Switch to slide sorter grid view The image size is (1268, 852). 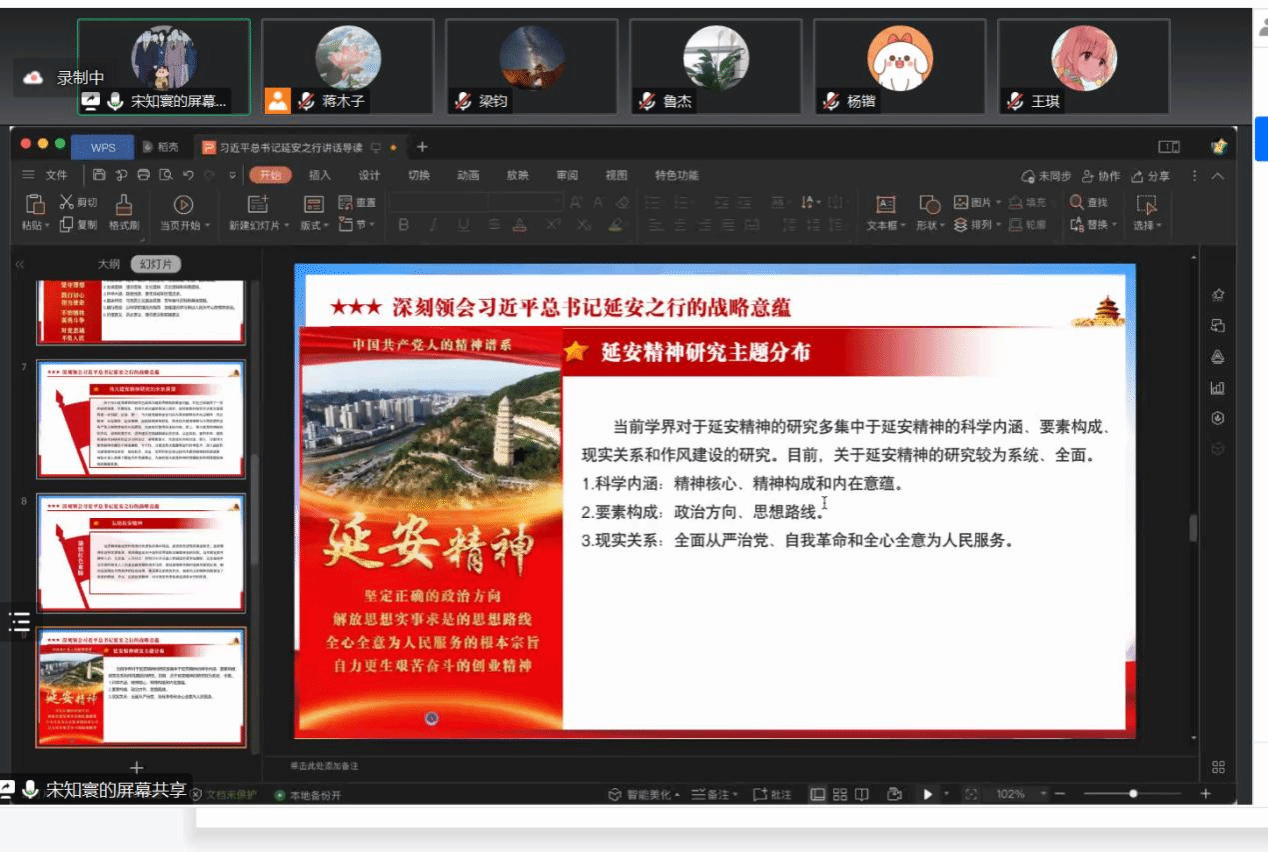click(840, 794)
